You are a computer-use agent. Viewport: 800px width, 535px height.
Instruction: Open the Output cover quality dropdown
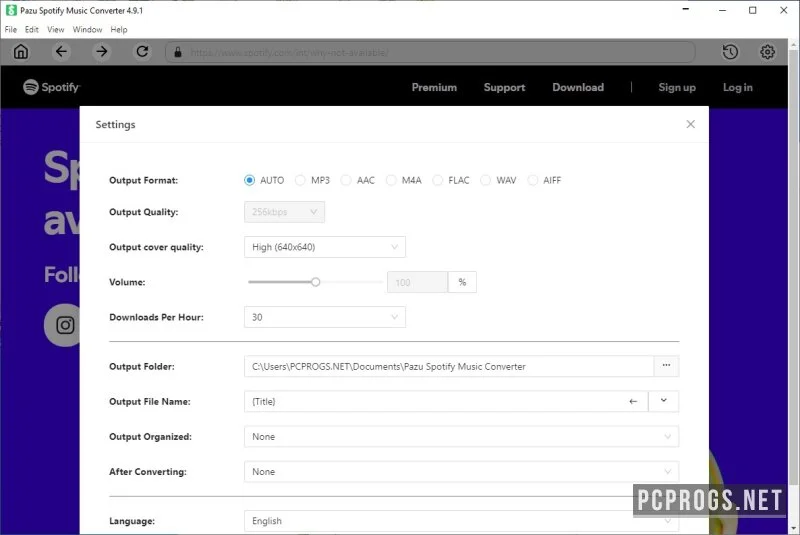tap(324, 247)
